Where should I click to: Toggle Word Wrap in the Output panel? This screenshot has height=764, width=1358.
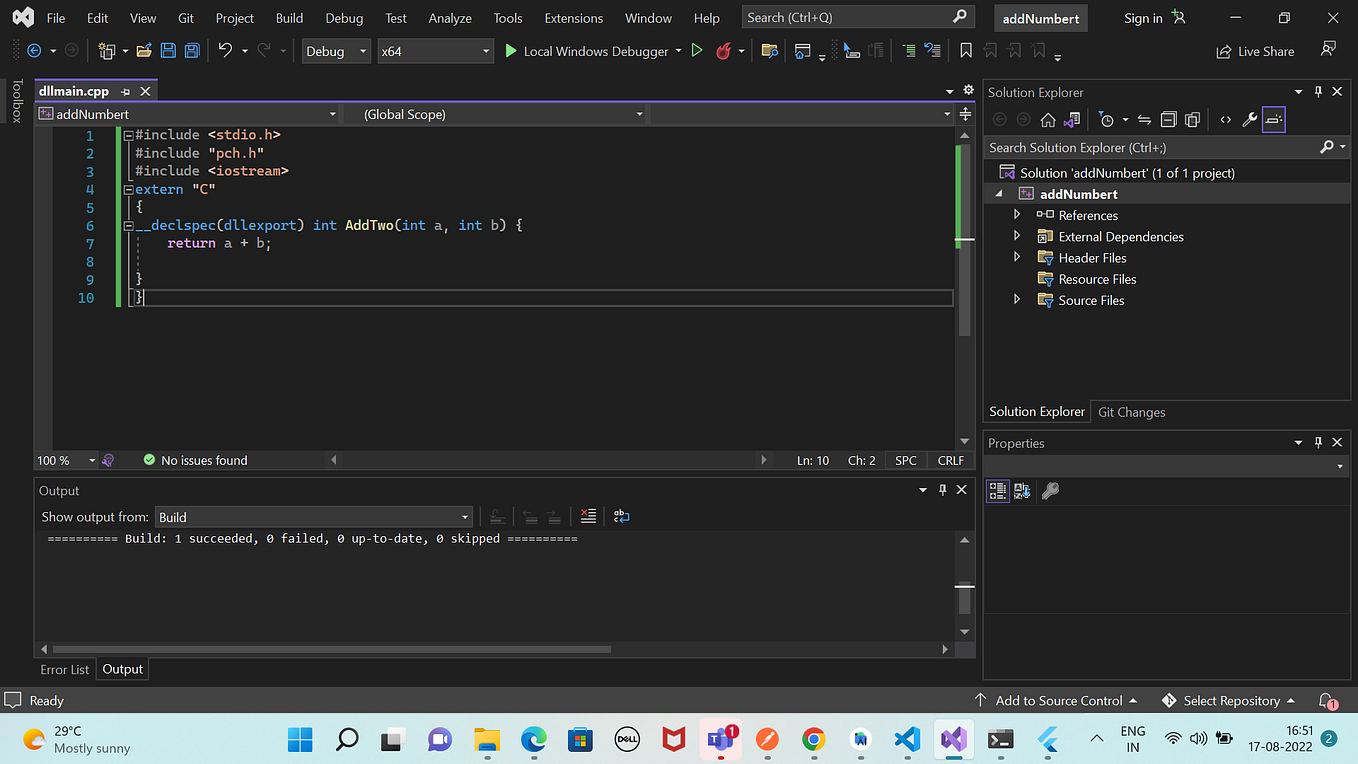621,516
